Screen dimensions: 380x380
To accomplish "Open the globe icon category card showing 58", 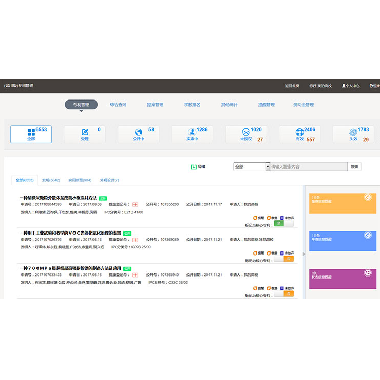I will (139, 134).
